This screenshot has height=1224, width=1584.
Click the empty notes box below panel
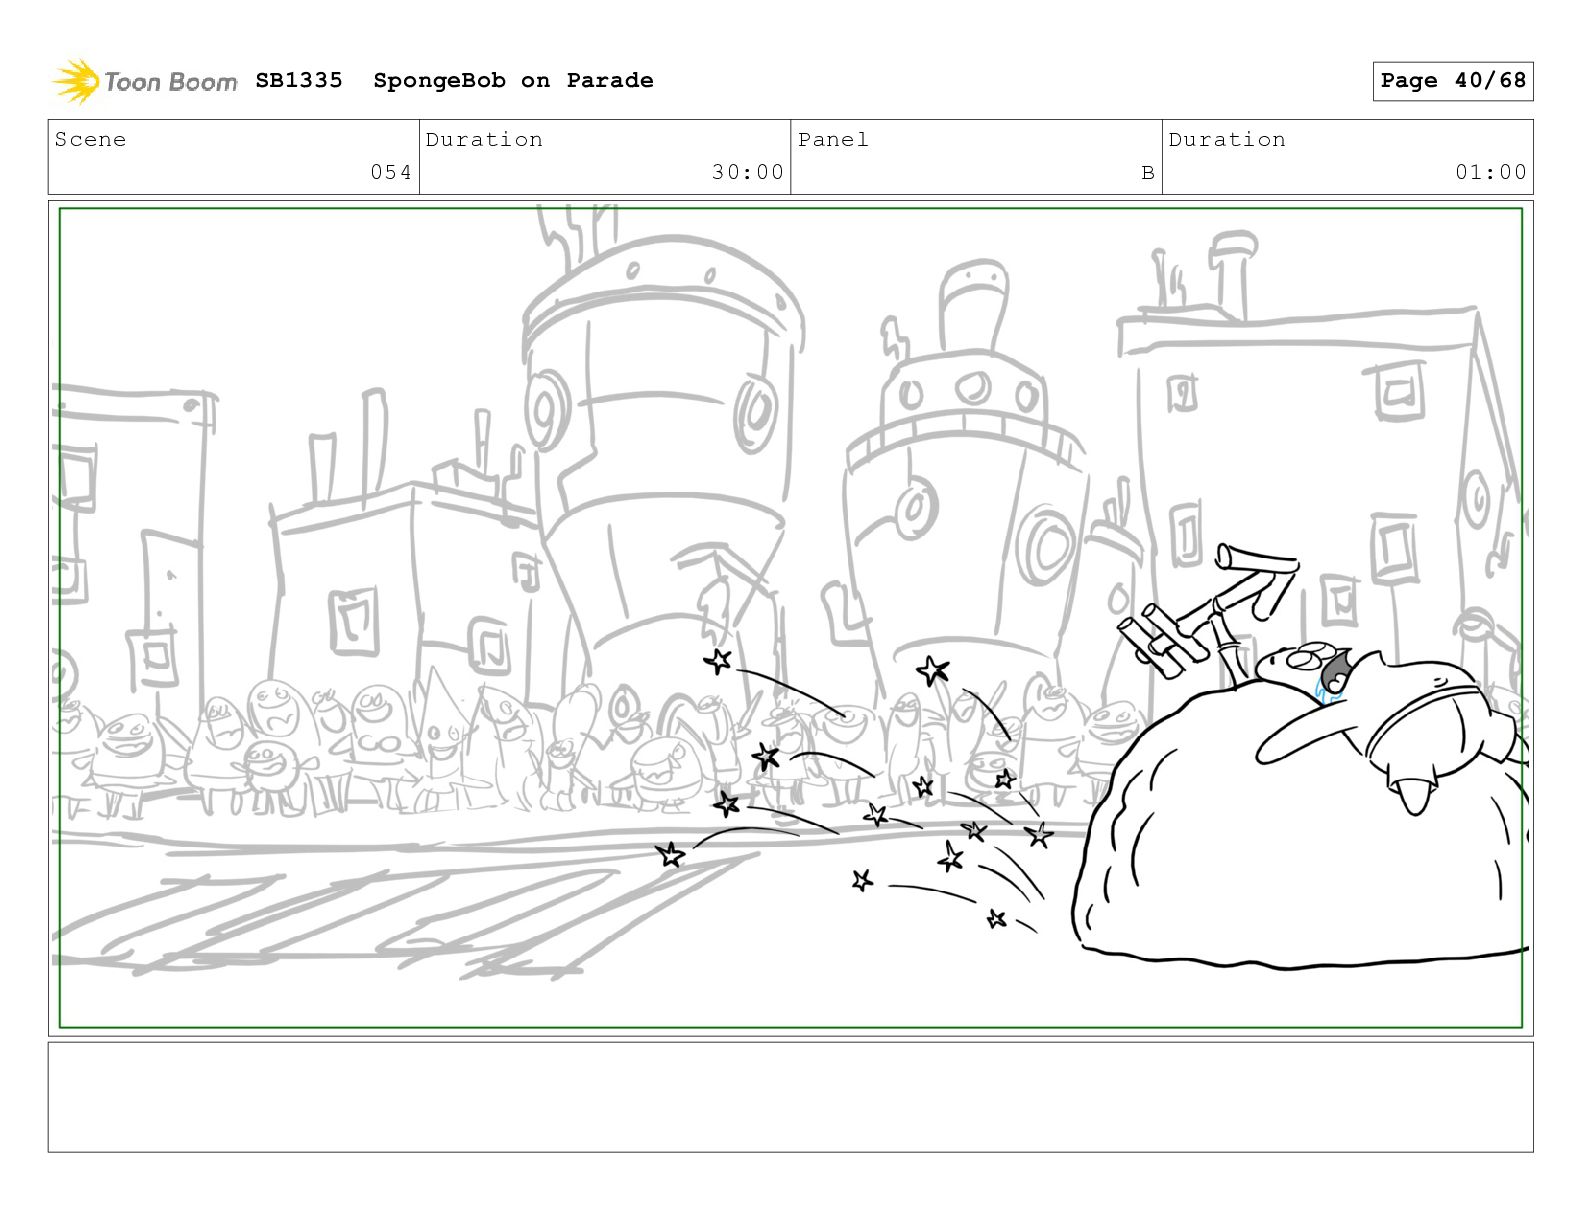point(790,1097)
